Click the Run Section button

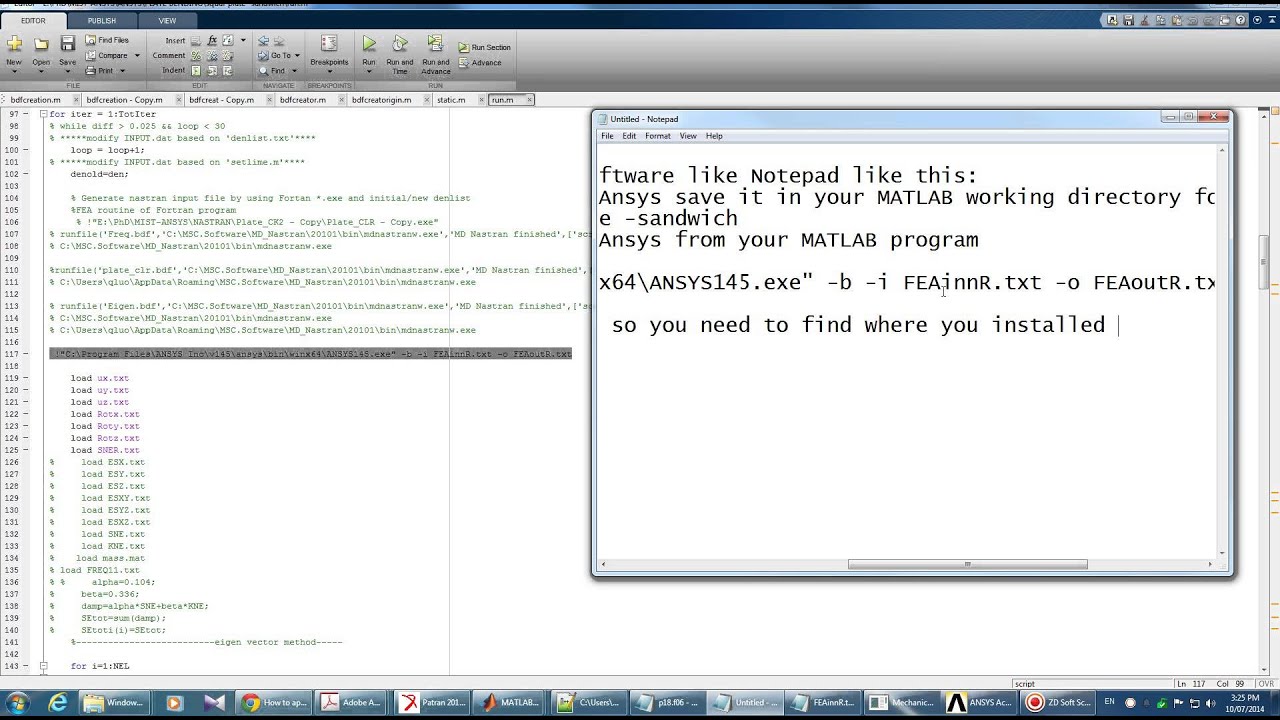click(485, 47)
